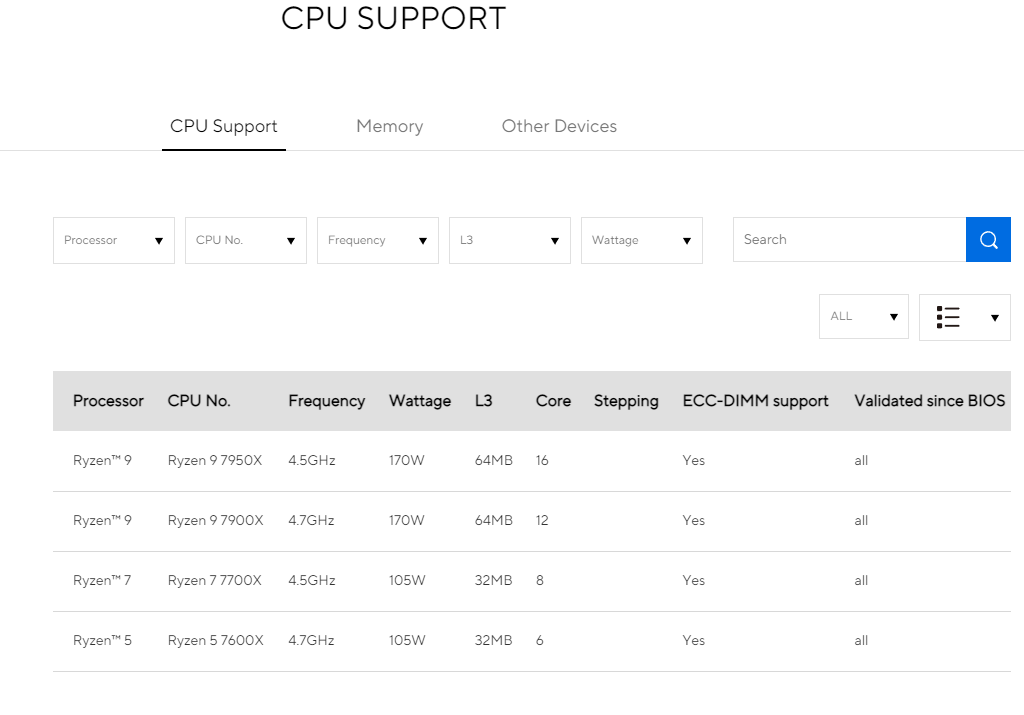Select the Ryzen 9 7900X row
This screenshot has width=1024, height=715.
point(215,521)
